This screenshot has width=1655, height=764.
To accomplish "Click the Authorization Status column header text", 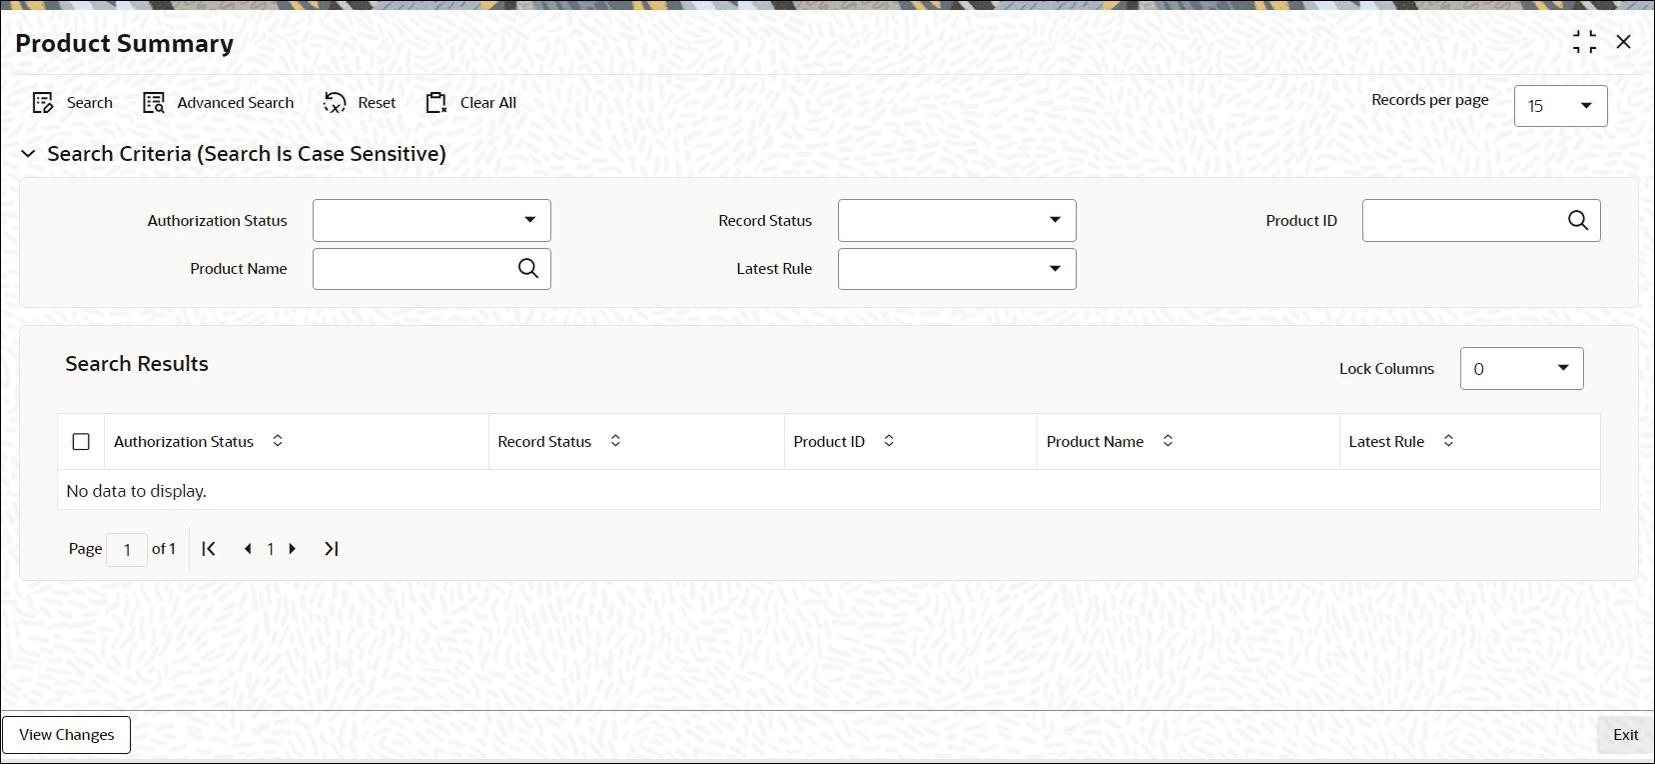I will click(x=184, y=442).
